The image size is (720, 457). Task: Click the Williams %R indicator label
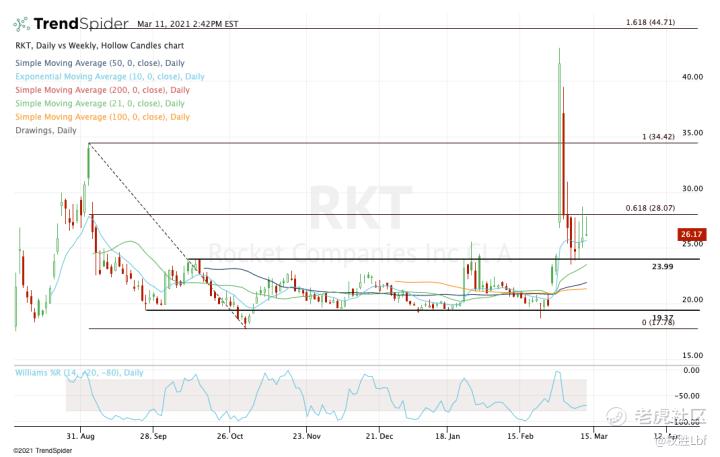click(x=79, y=372)
